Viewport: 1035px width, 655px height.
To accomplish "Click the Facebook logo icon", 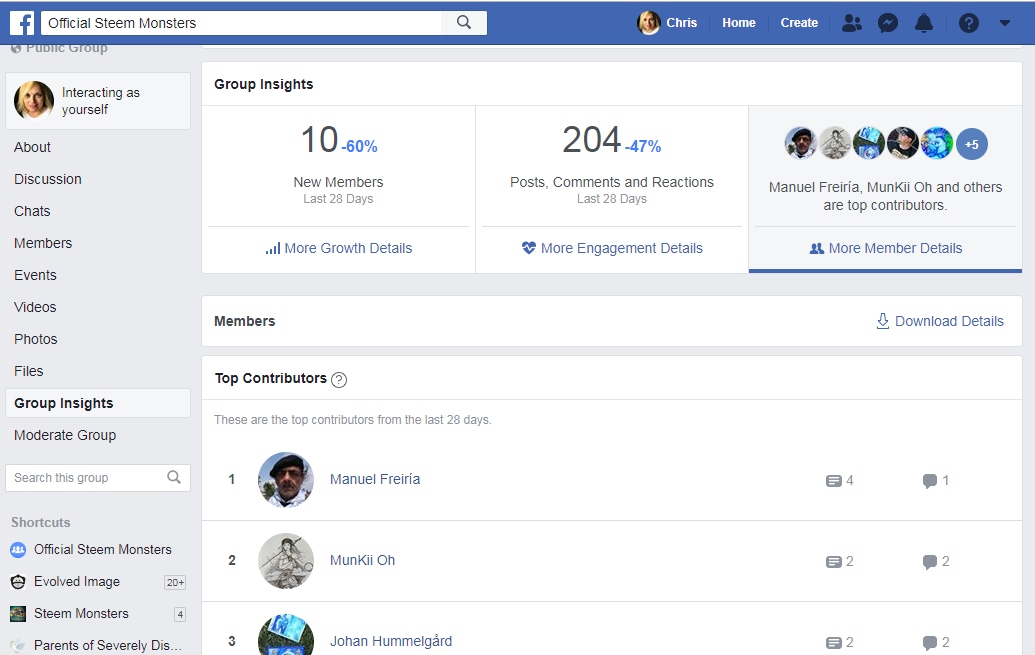I will click(x=22, y=23).
